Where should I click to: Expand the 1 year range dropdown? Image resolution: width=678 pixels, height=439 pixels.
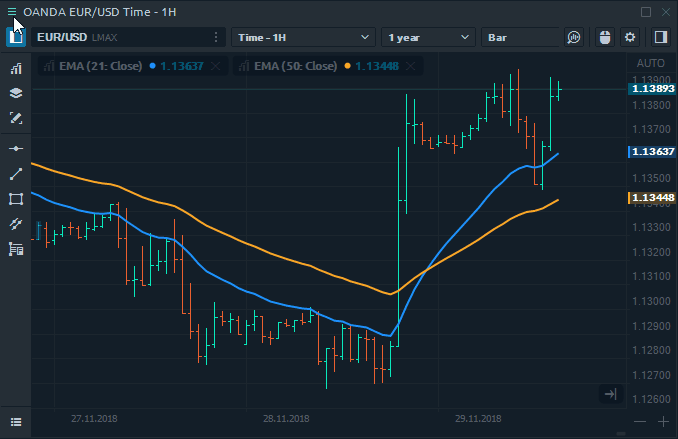click(428, 38)
